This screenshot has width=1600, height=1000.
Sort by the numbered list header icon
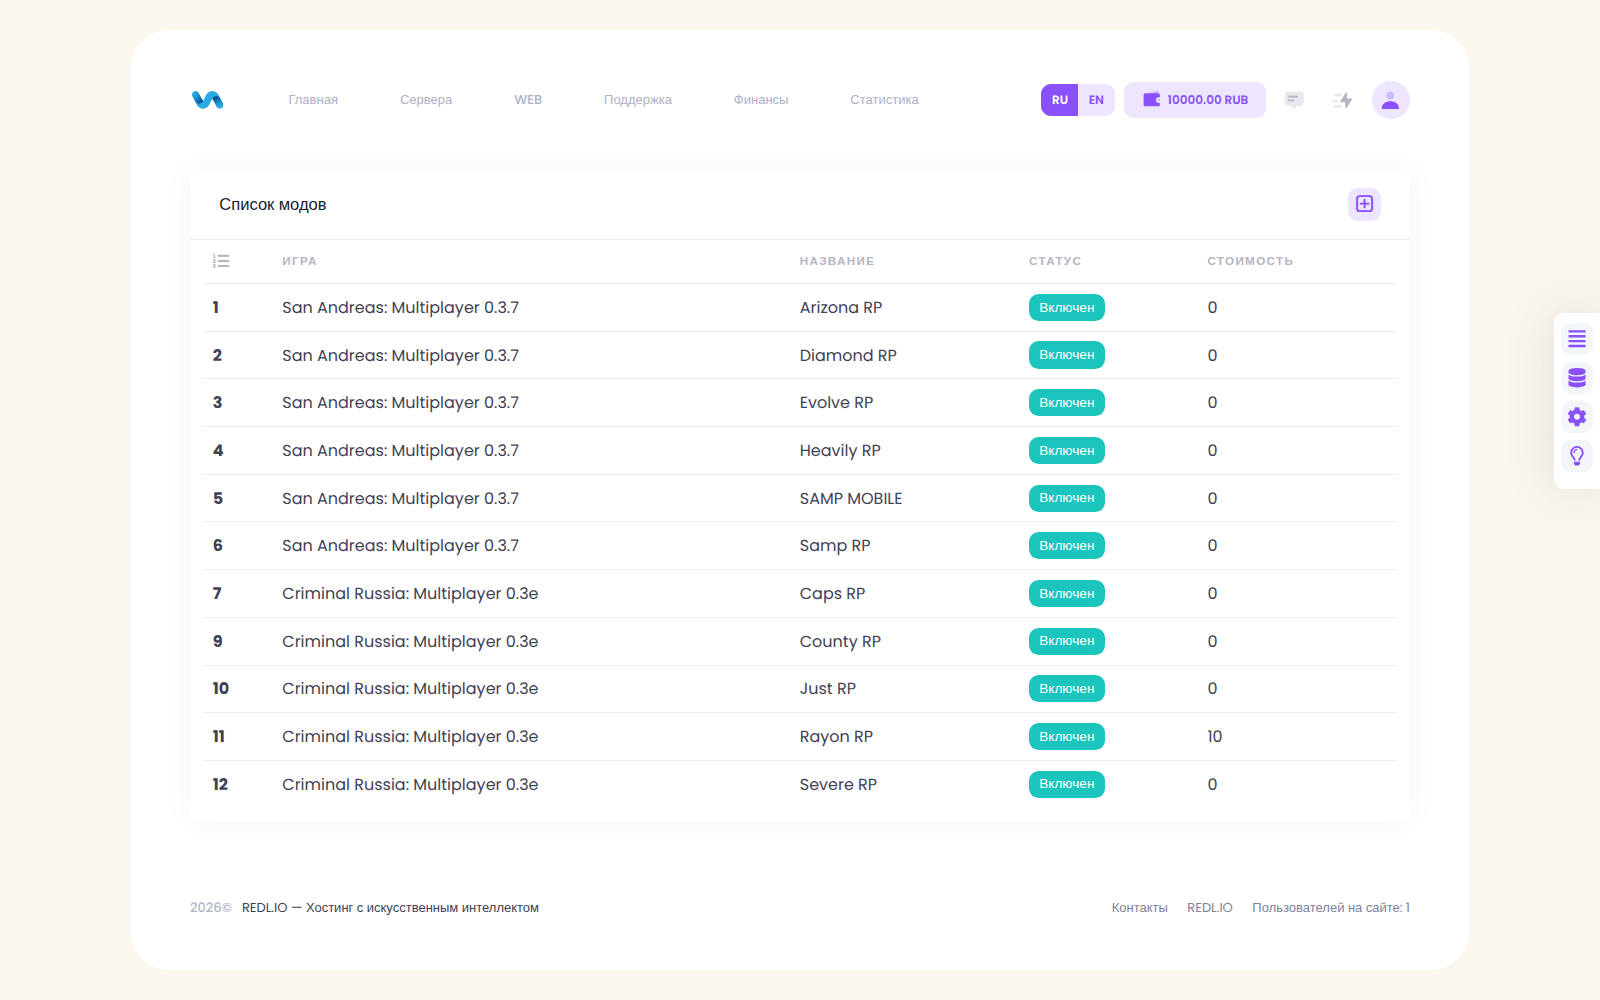221,261
